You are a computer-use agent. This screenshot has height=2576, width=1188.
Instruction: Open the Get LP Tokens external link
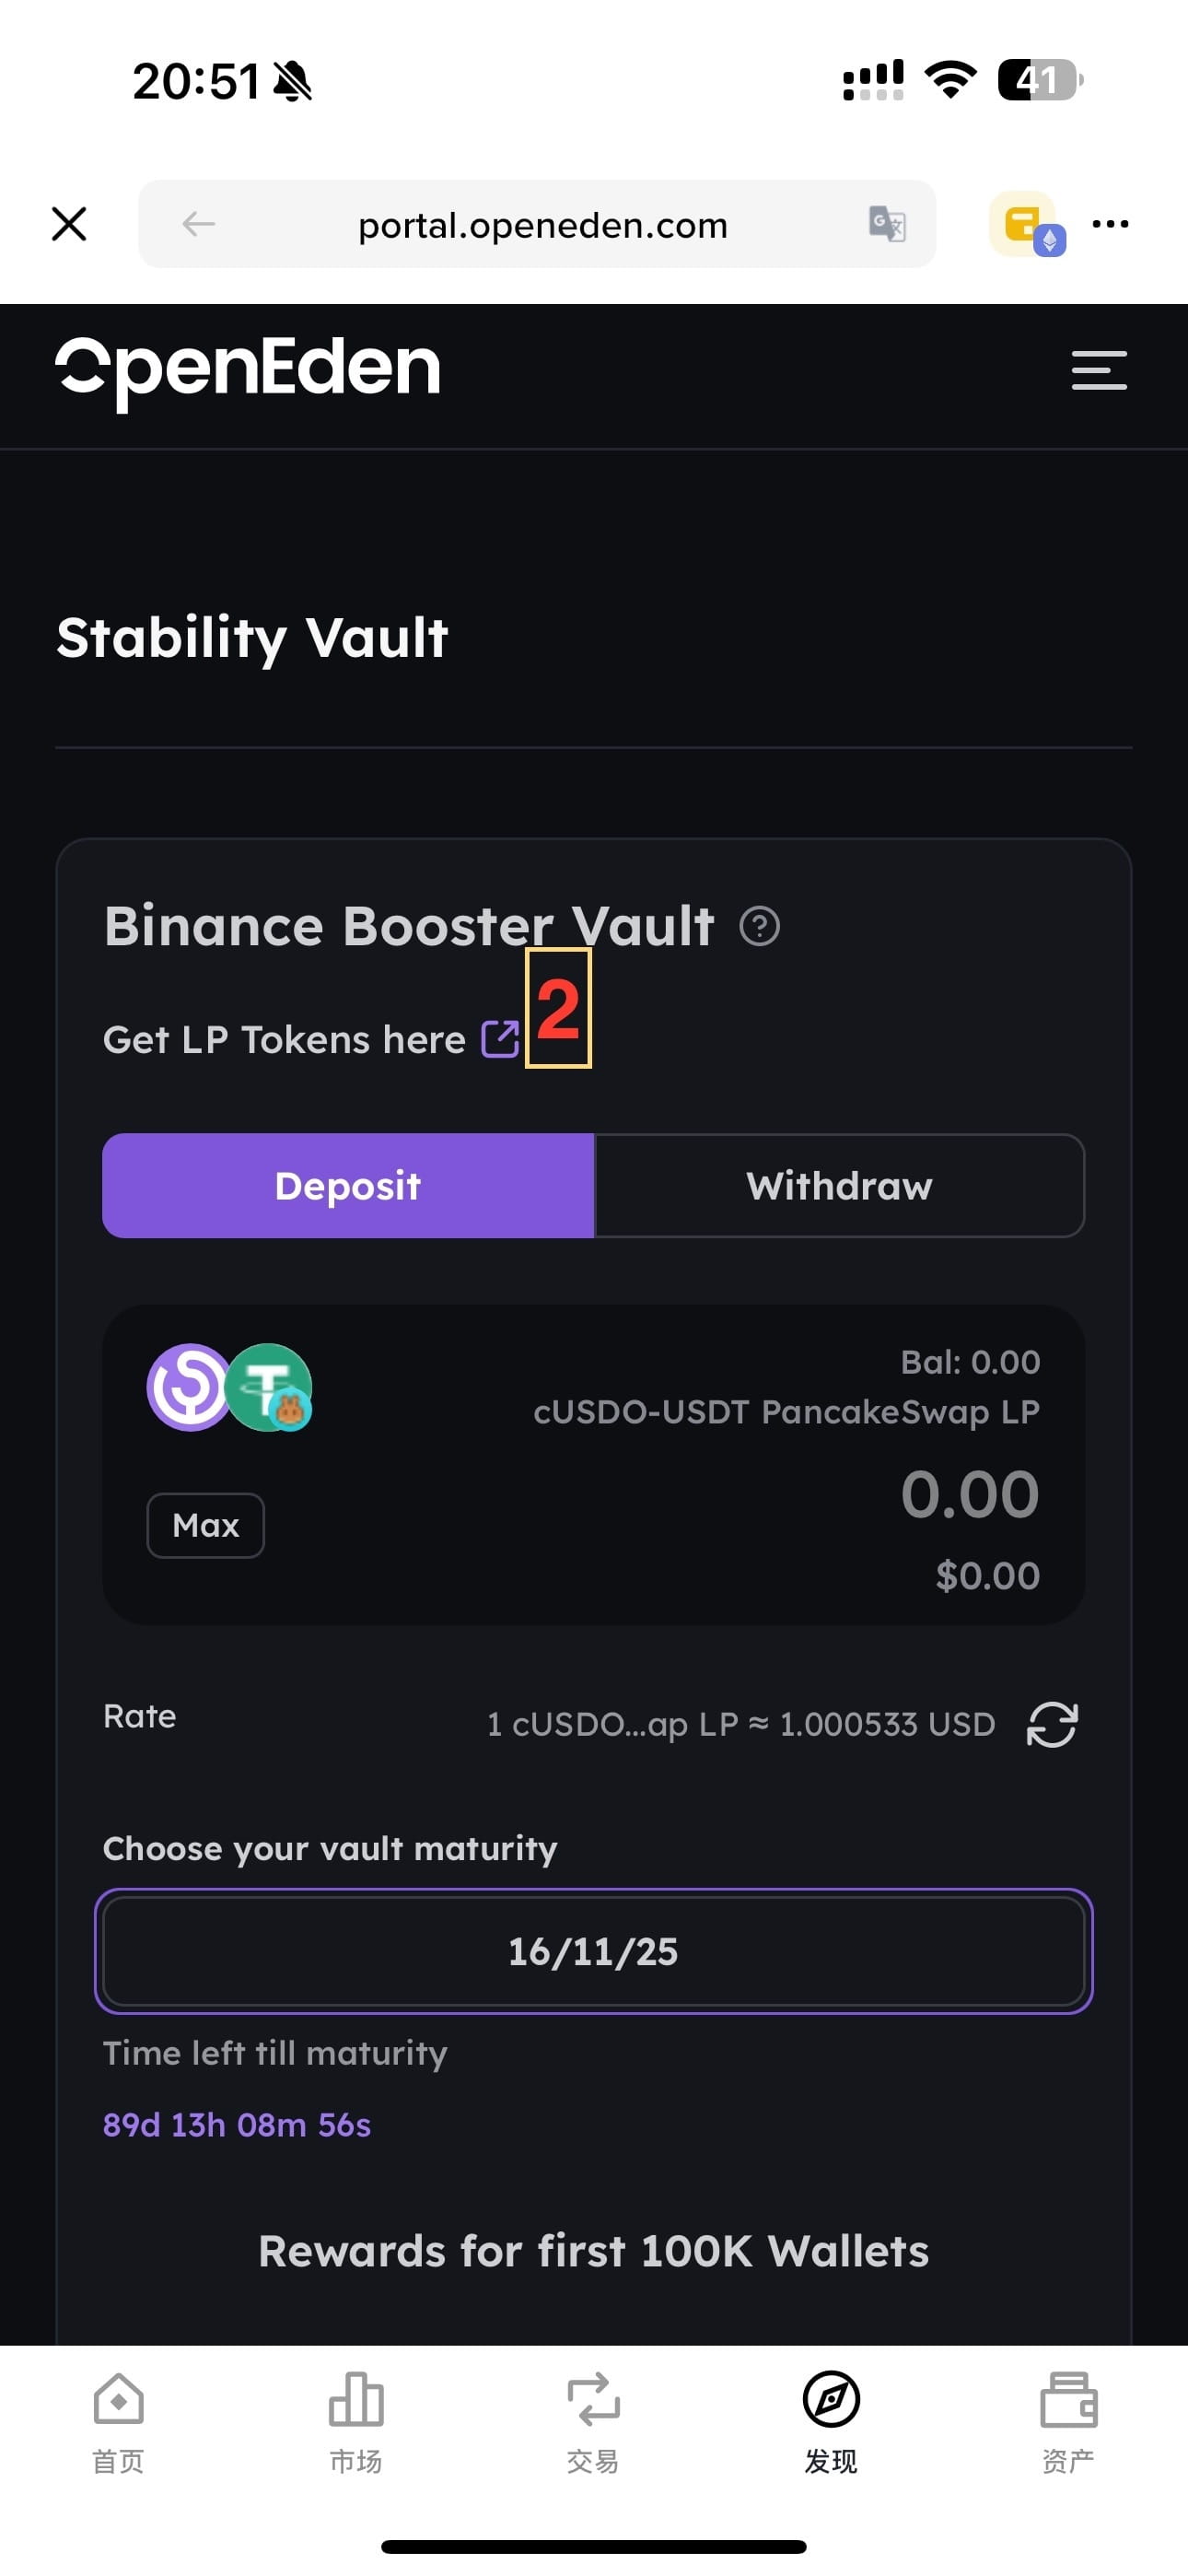point(500,1039)
